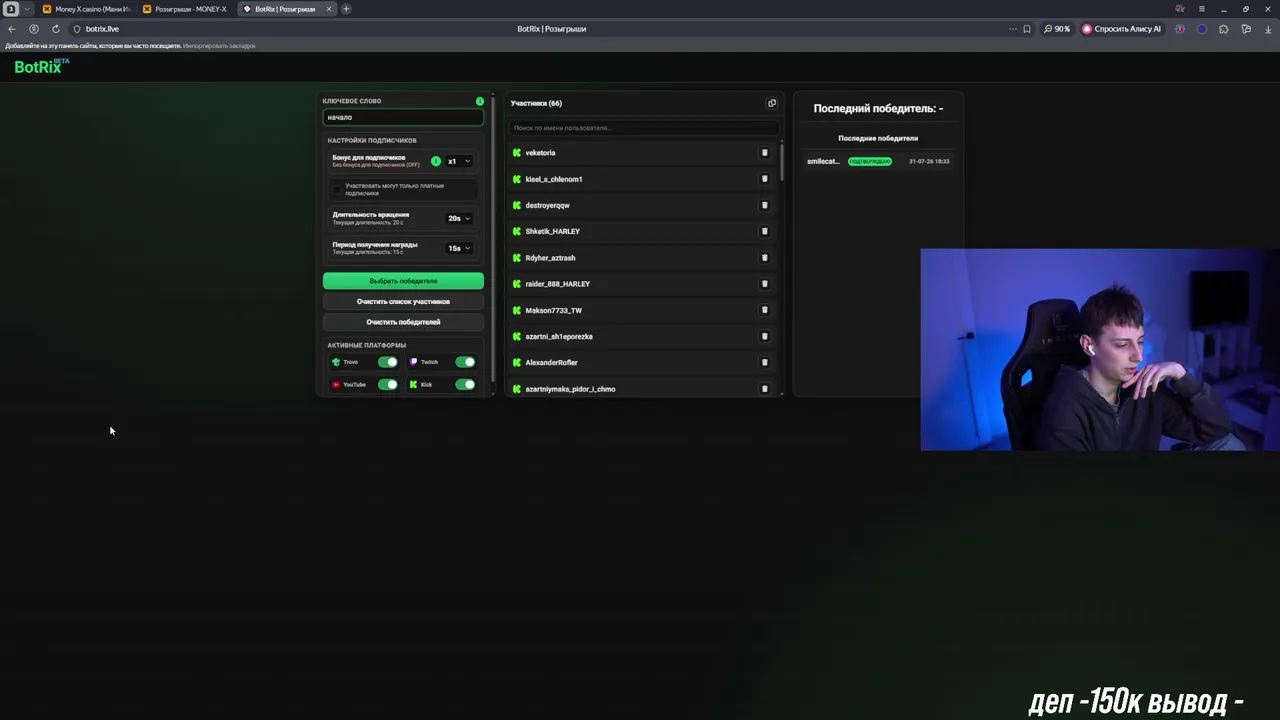Click the participants list scrollbar
The height and width of the screenshot is (720, 1280).
(782, 160)
